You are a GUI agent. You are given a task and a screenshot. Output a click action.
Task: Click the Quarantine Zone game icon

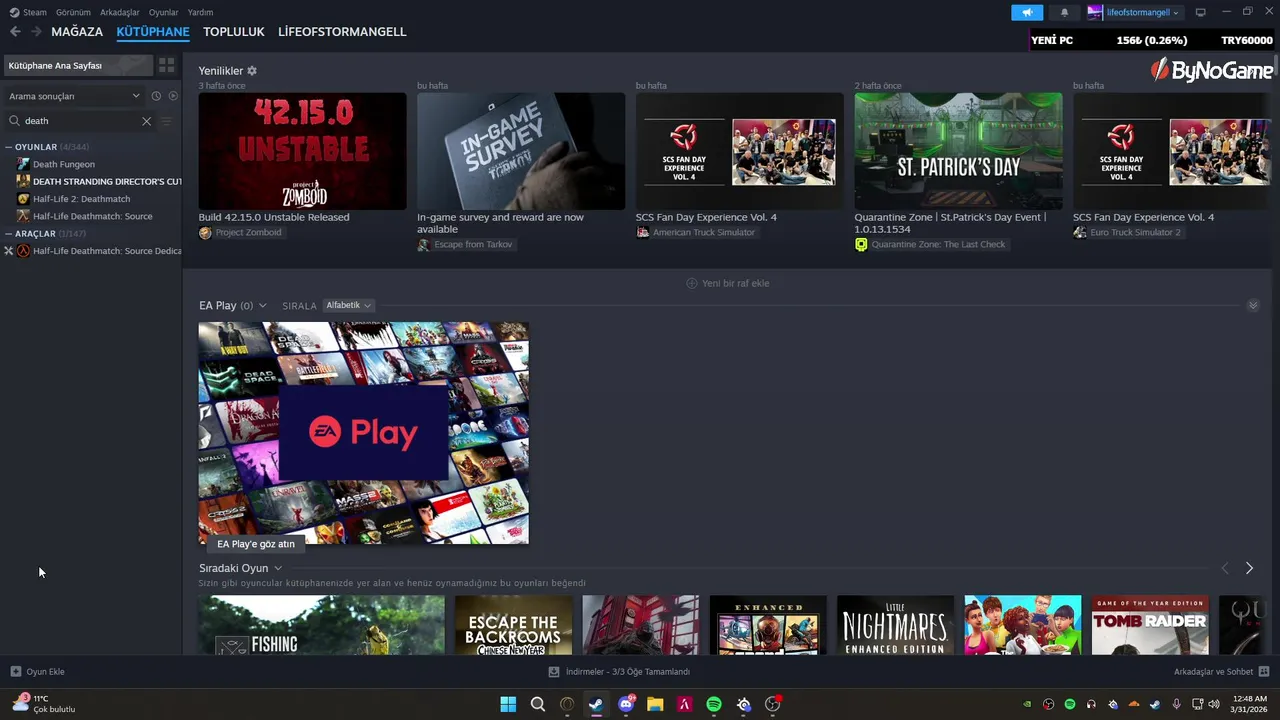[861, 245]
